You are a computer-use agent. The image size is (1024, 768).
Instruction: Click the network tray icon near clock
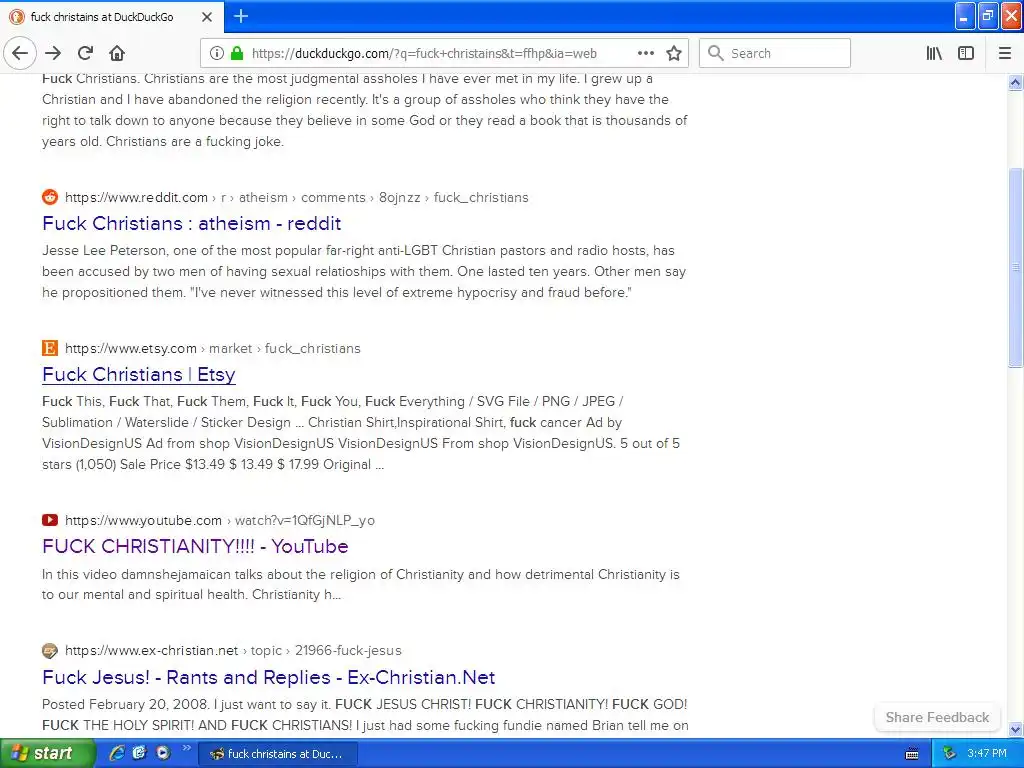[949, 754]
